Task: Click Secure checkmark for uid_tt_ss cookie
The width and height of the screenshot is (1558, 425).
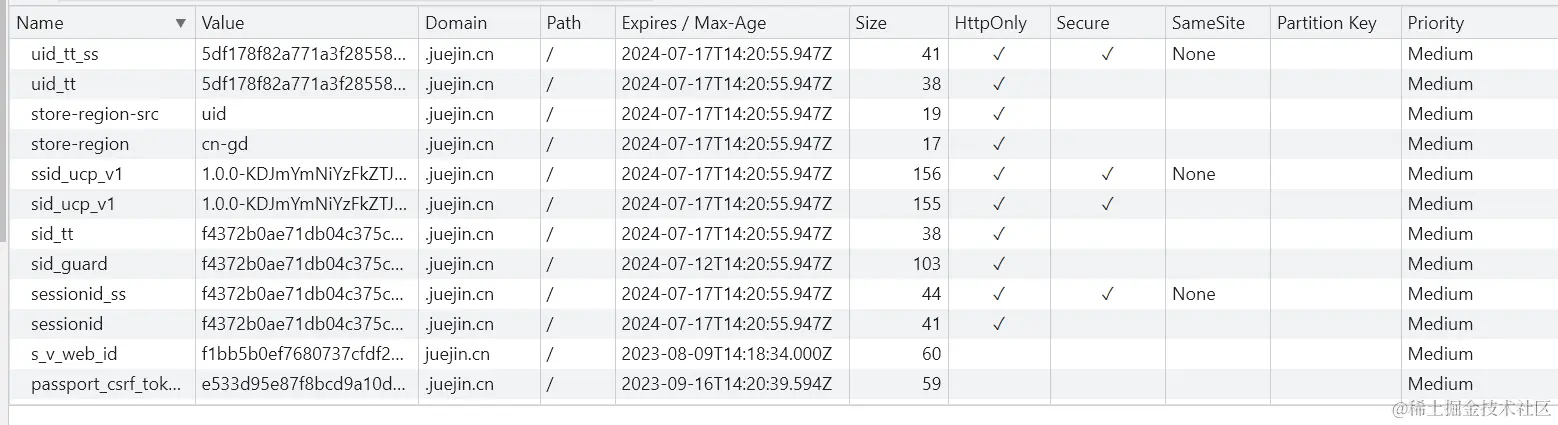Action: coord(1107,54)
